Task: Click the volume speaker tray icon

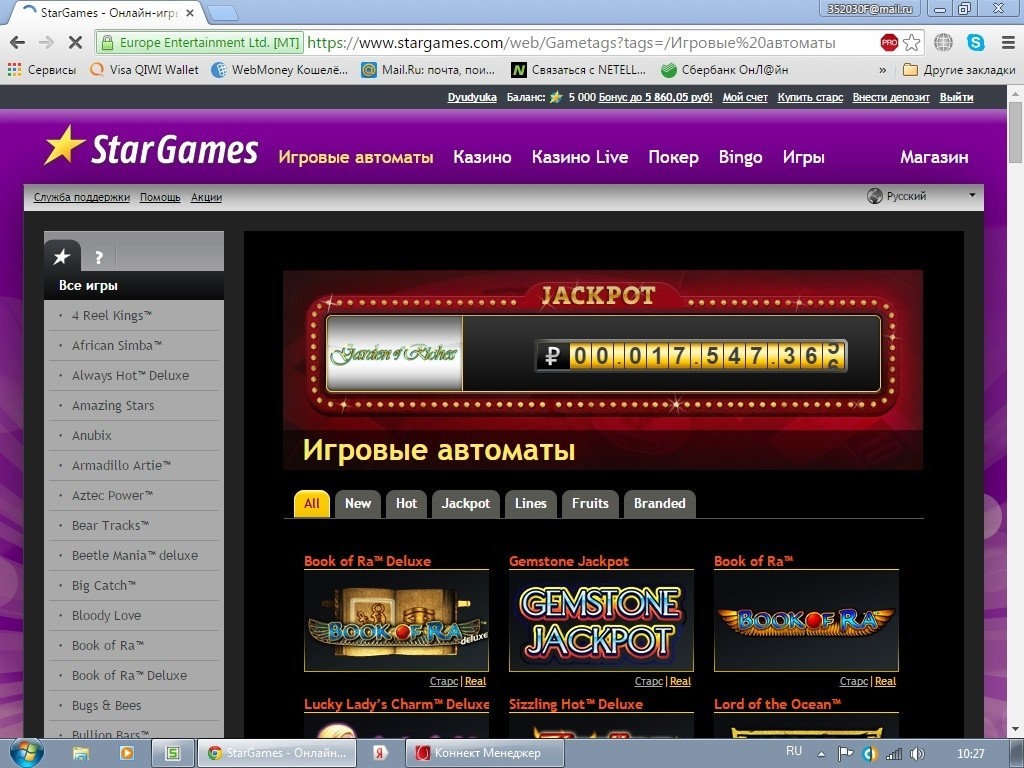Action: (918, 754)
